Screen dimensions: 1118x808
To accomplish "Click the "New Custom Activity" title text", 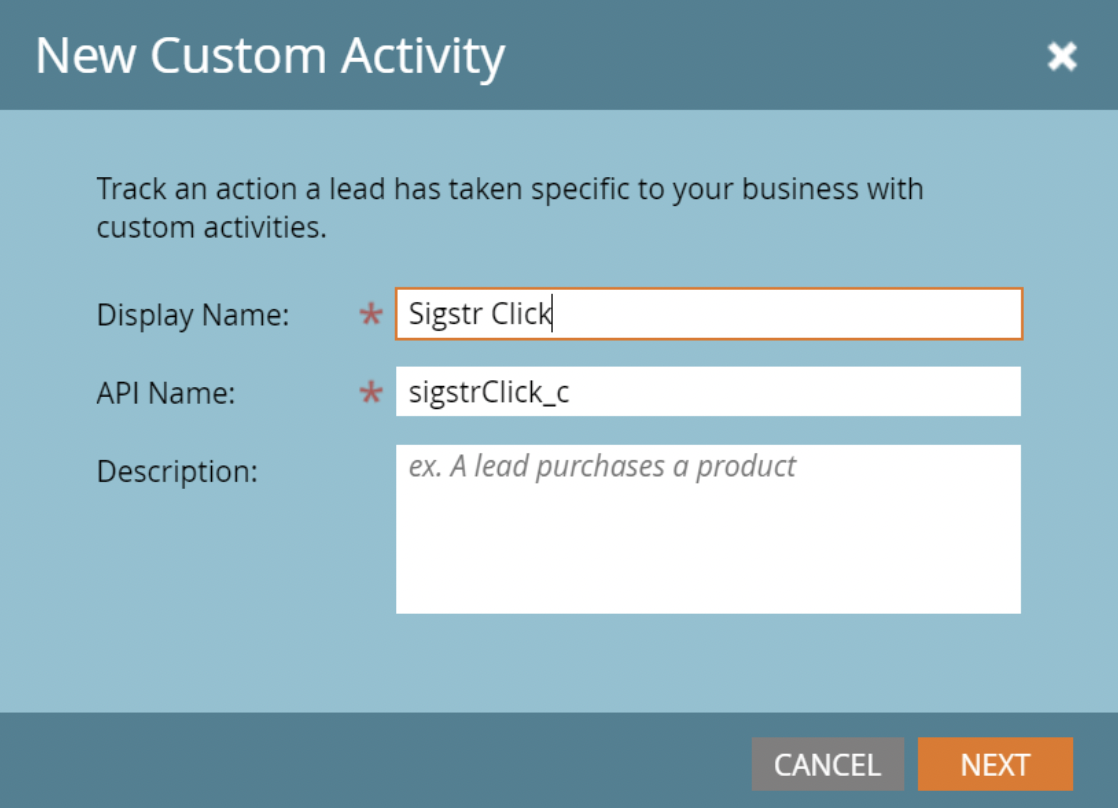I will click(270, 56).
